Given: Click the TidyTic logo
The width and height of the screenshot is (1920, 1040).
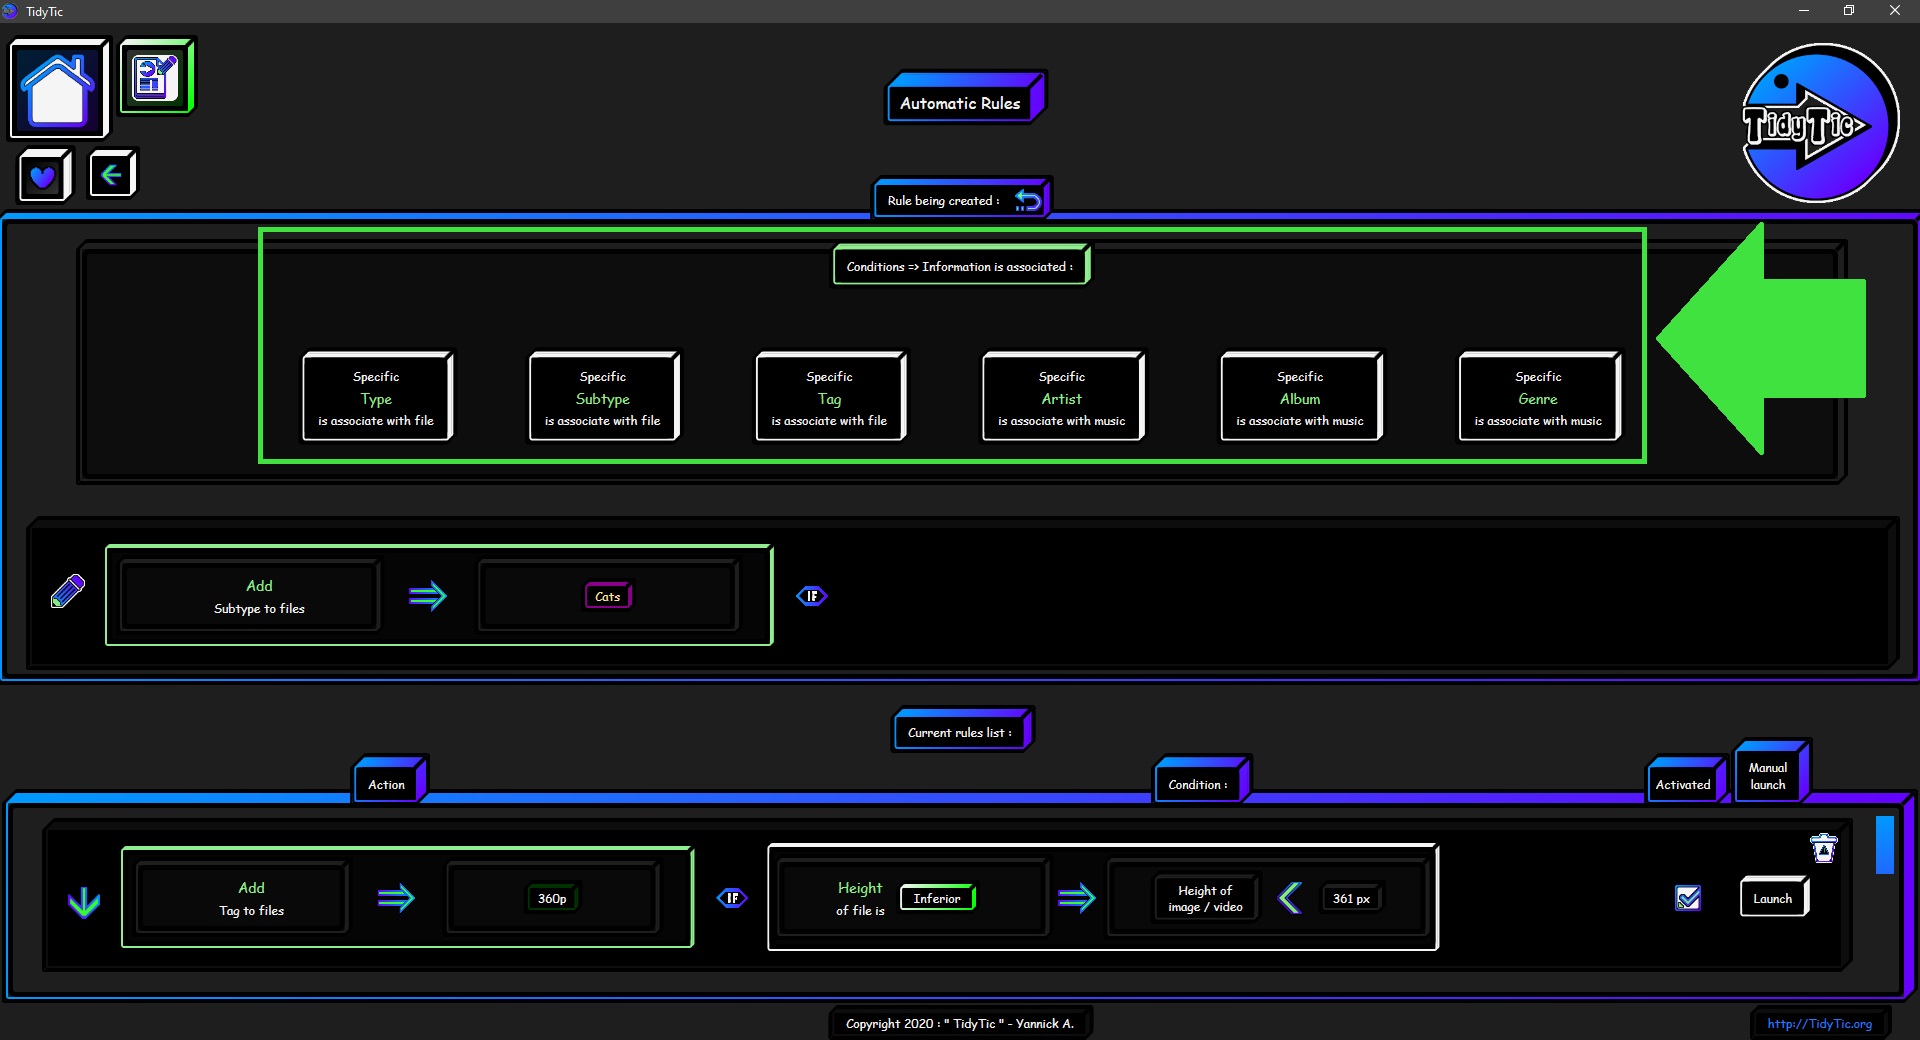Looking at the screenshot, I should pos(1819,123).
